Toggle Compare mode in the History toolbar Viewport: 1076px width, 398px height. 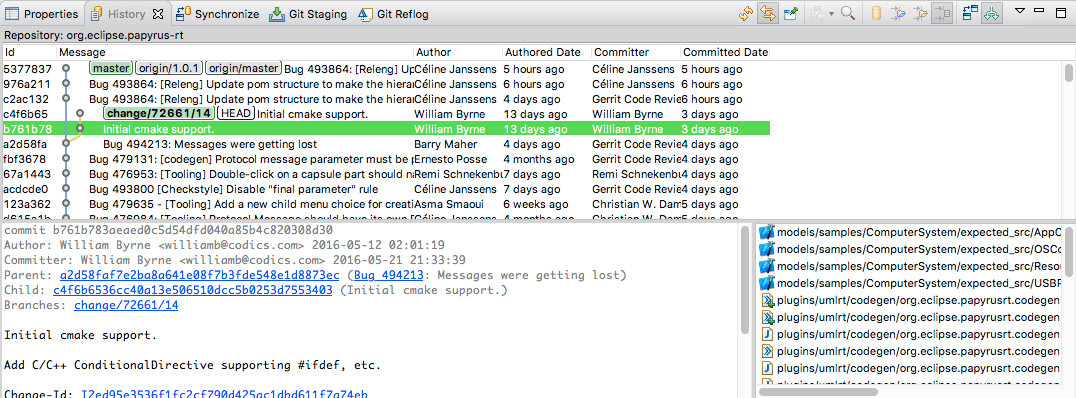tap(970, 13)
